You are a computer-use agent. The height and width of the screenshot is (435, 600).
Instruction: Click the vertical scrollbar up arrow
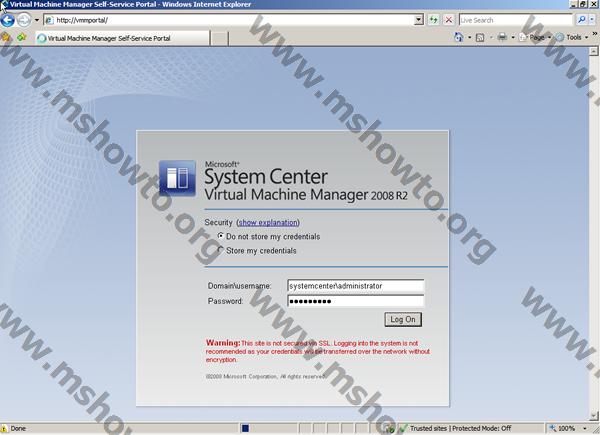point(593,51)
